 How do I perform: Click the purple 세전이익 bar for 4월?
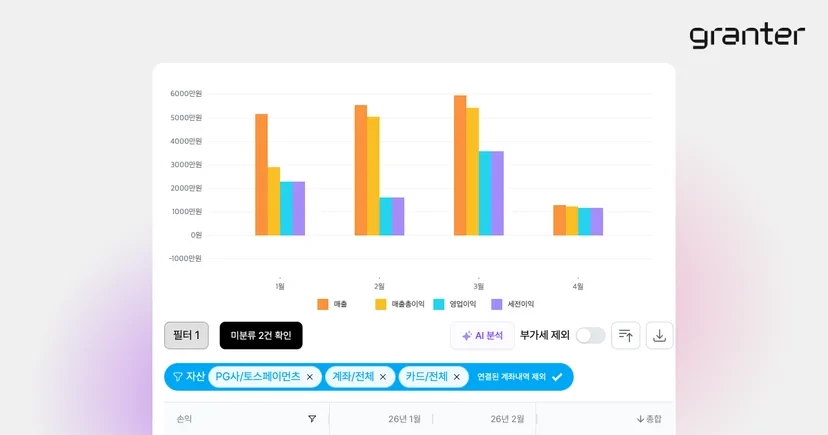click(x=597, y=222)
